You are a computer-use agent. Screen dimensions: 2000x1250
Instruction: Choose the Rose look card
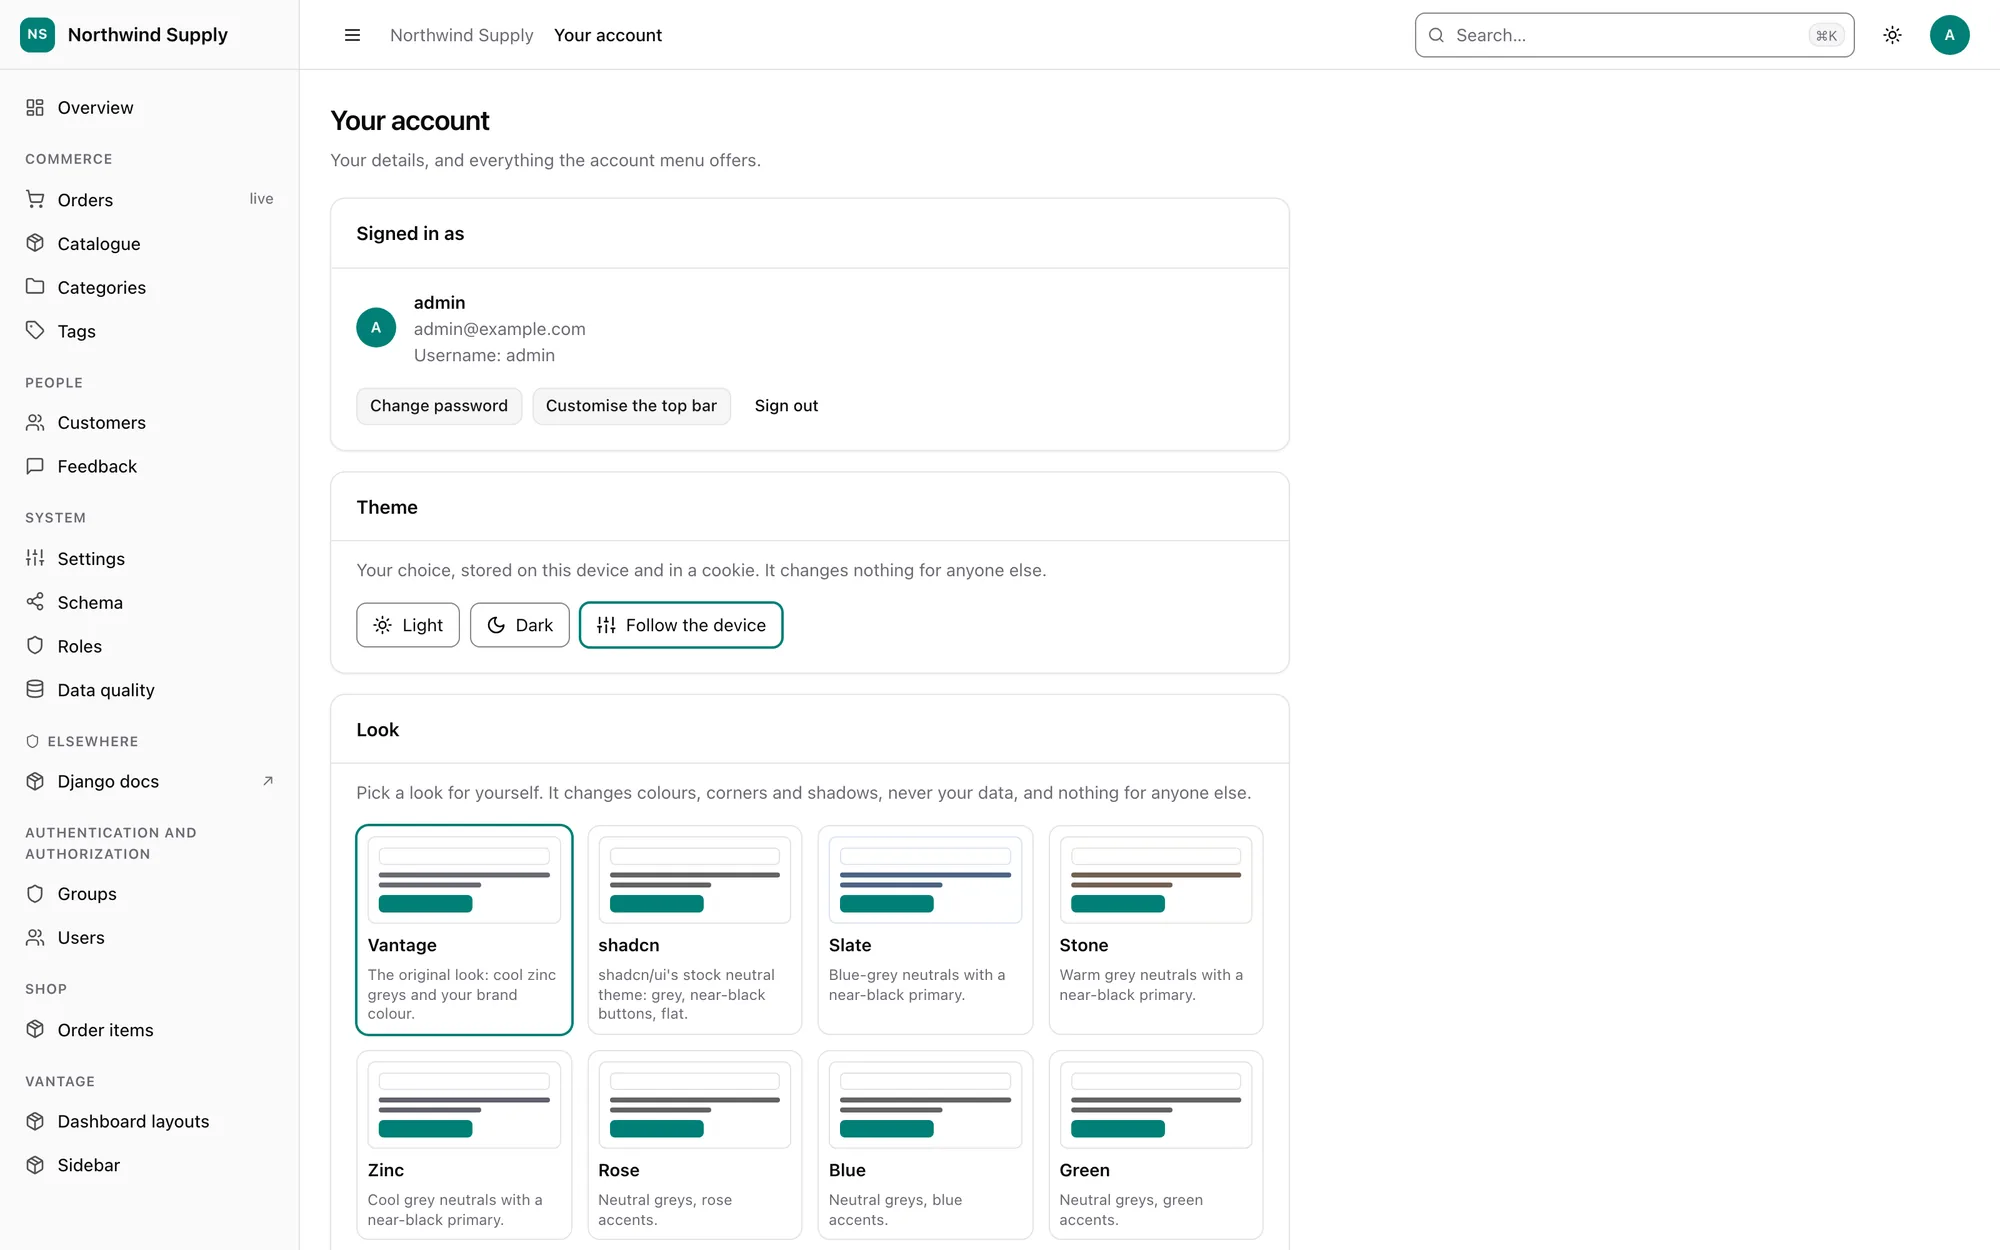pyautogui.click(x=695, y=1145)
